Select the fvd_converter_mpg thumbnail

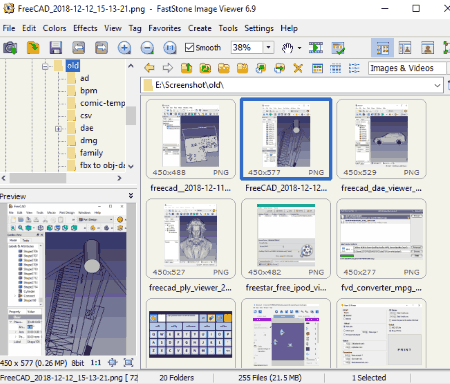[x=381, y=238]
